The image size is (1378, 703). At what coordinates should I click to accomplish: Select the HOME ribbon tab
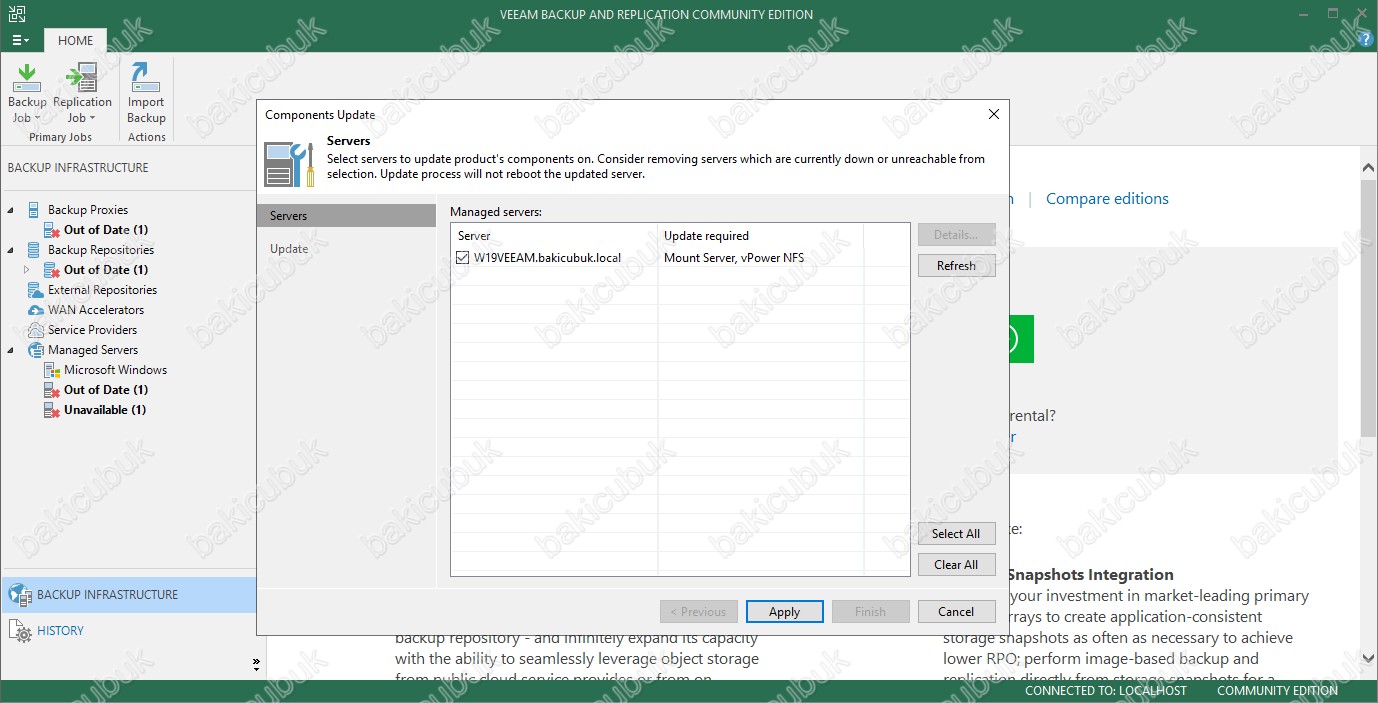point(76,41)
